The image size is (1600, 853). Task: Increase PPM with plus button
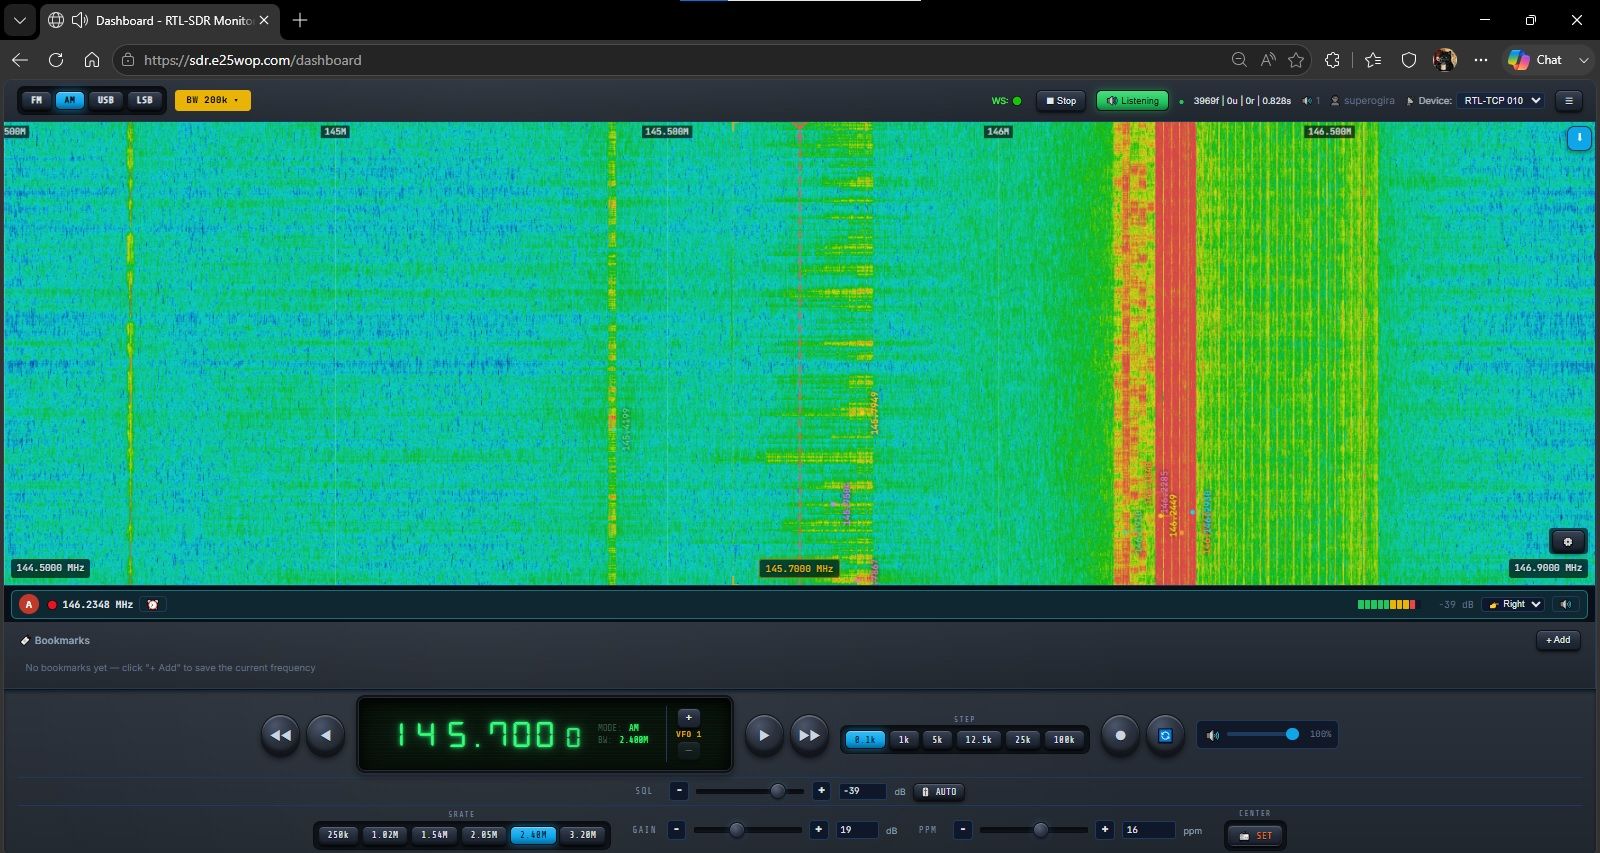pyautogui.click(x=1105, y=829)
